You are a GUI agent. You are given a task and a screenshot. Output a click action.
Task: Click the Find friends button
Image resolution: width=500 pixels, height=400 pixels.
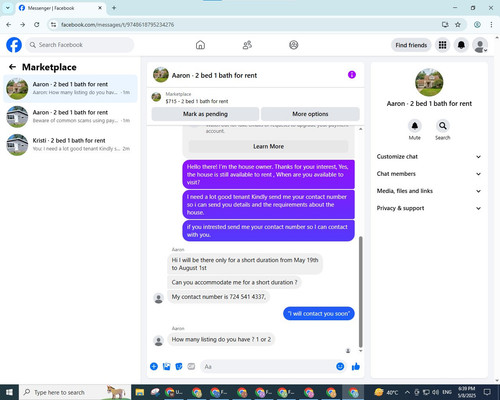(411, 45)
